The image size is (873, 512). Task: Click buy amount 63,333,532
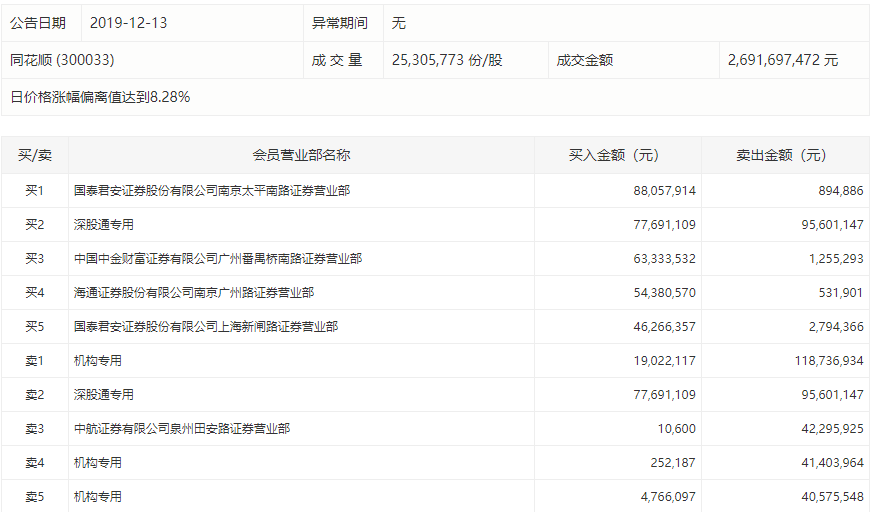(x=664, y=259)
